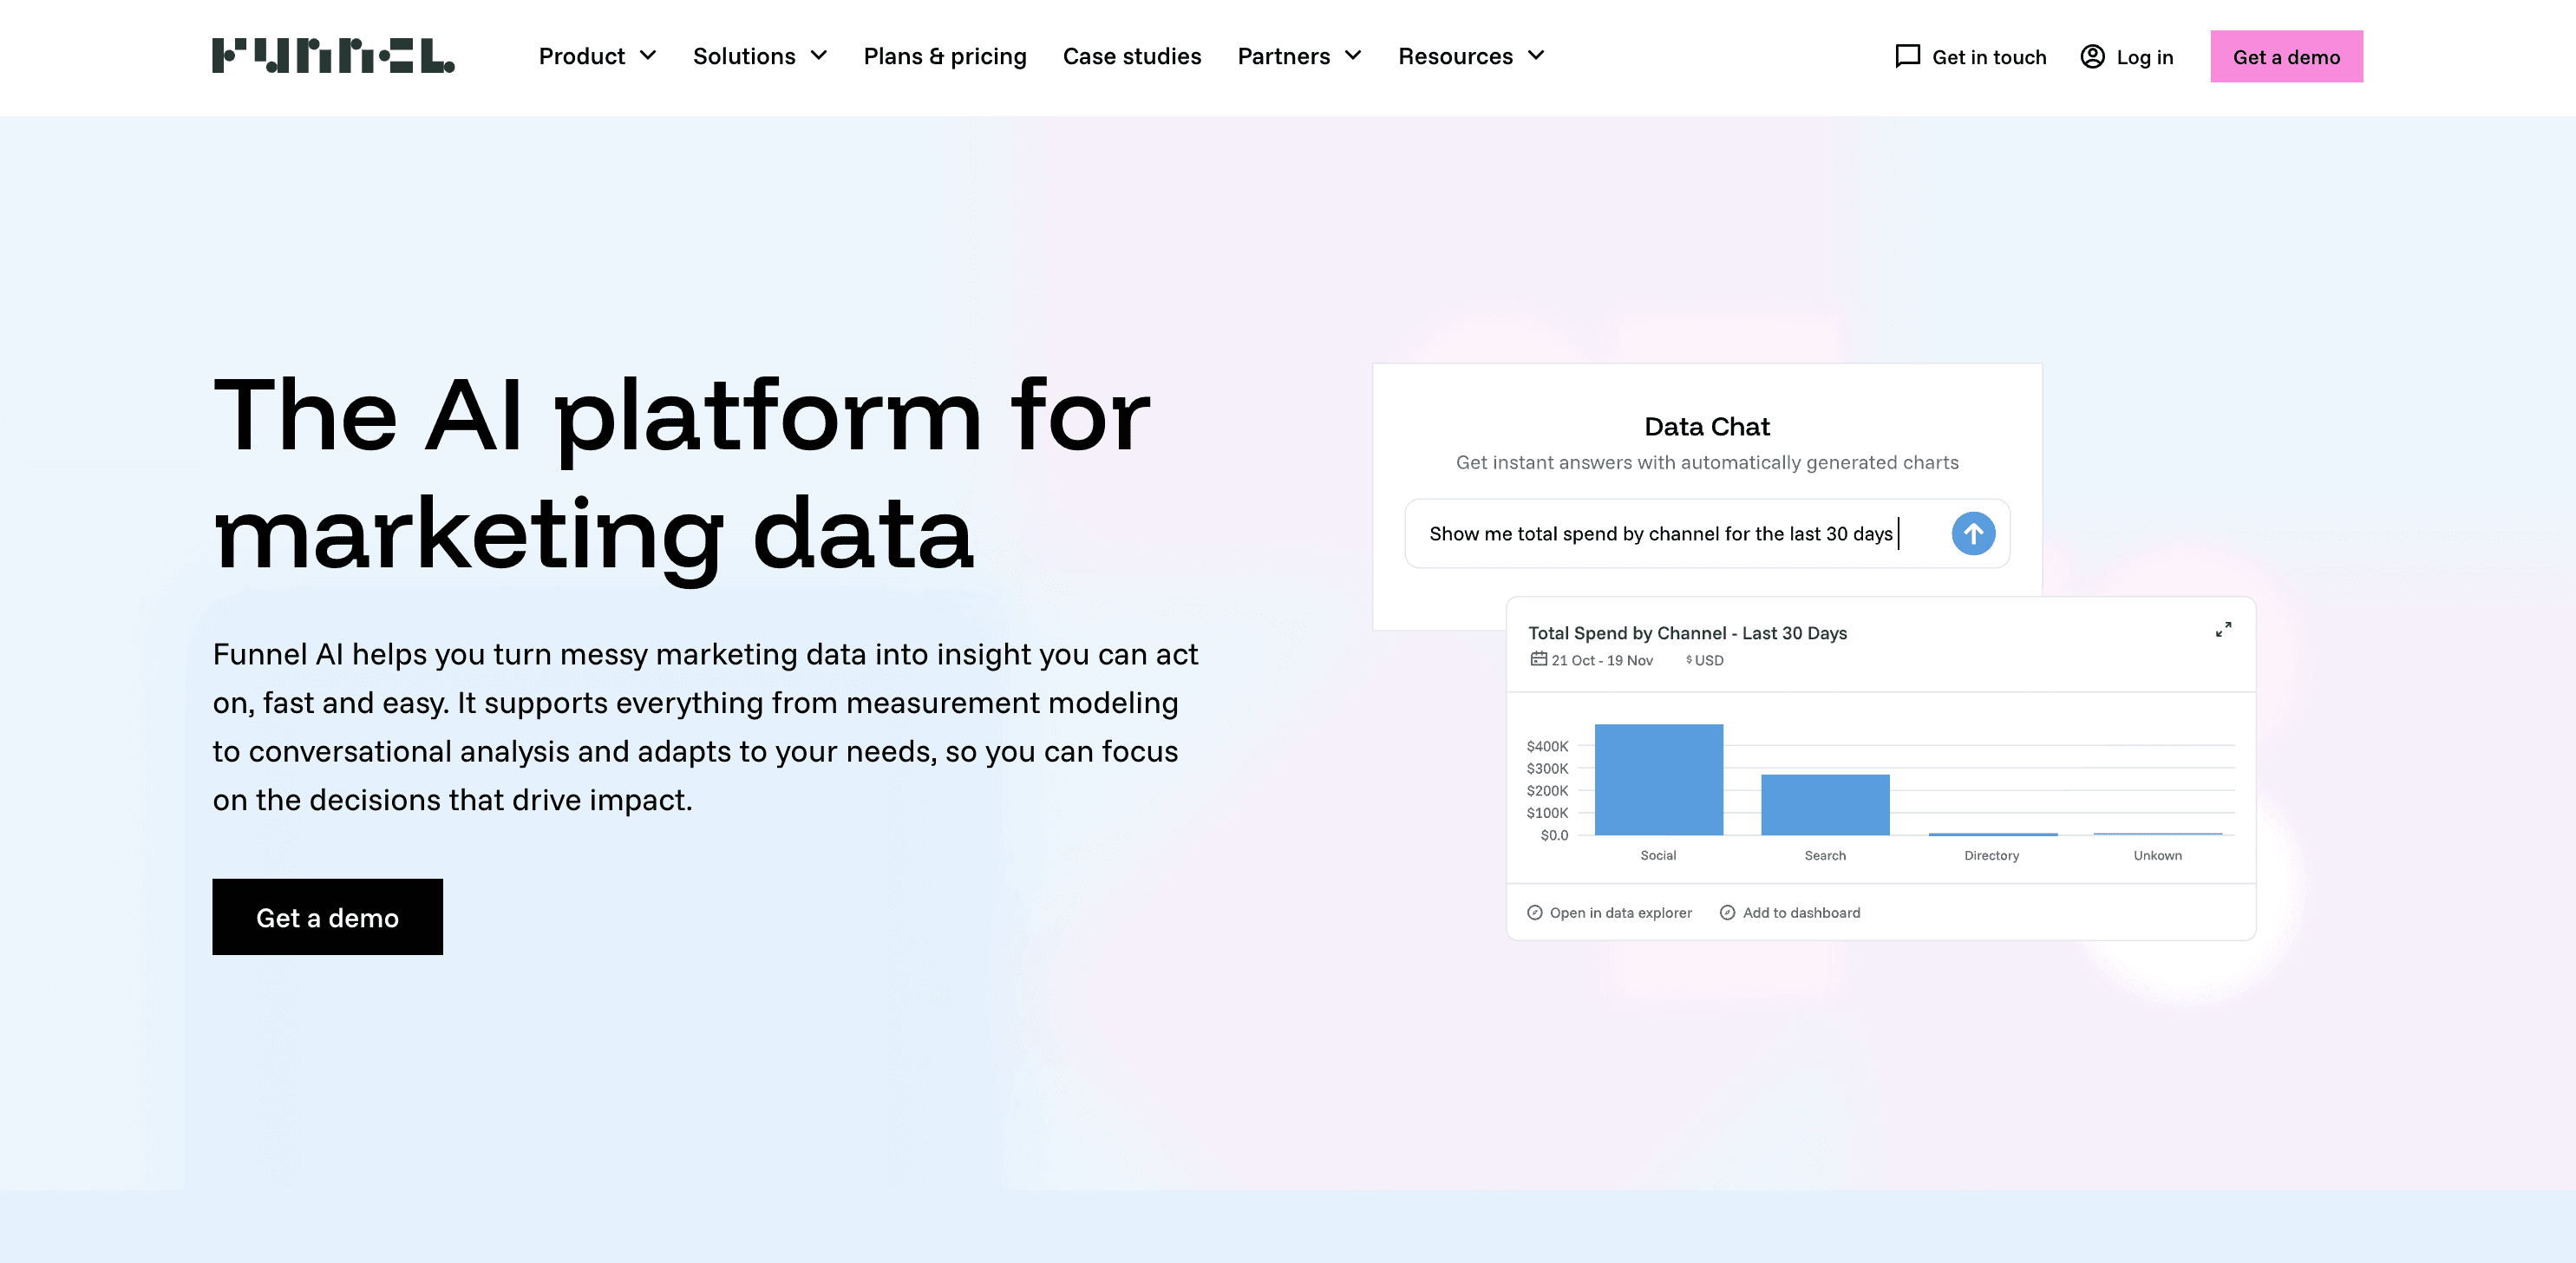The width and height of the screenshot is (2576, 1263).
Task: Click the user profile icon beside Log in
Action: pos(2092,56)
